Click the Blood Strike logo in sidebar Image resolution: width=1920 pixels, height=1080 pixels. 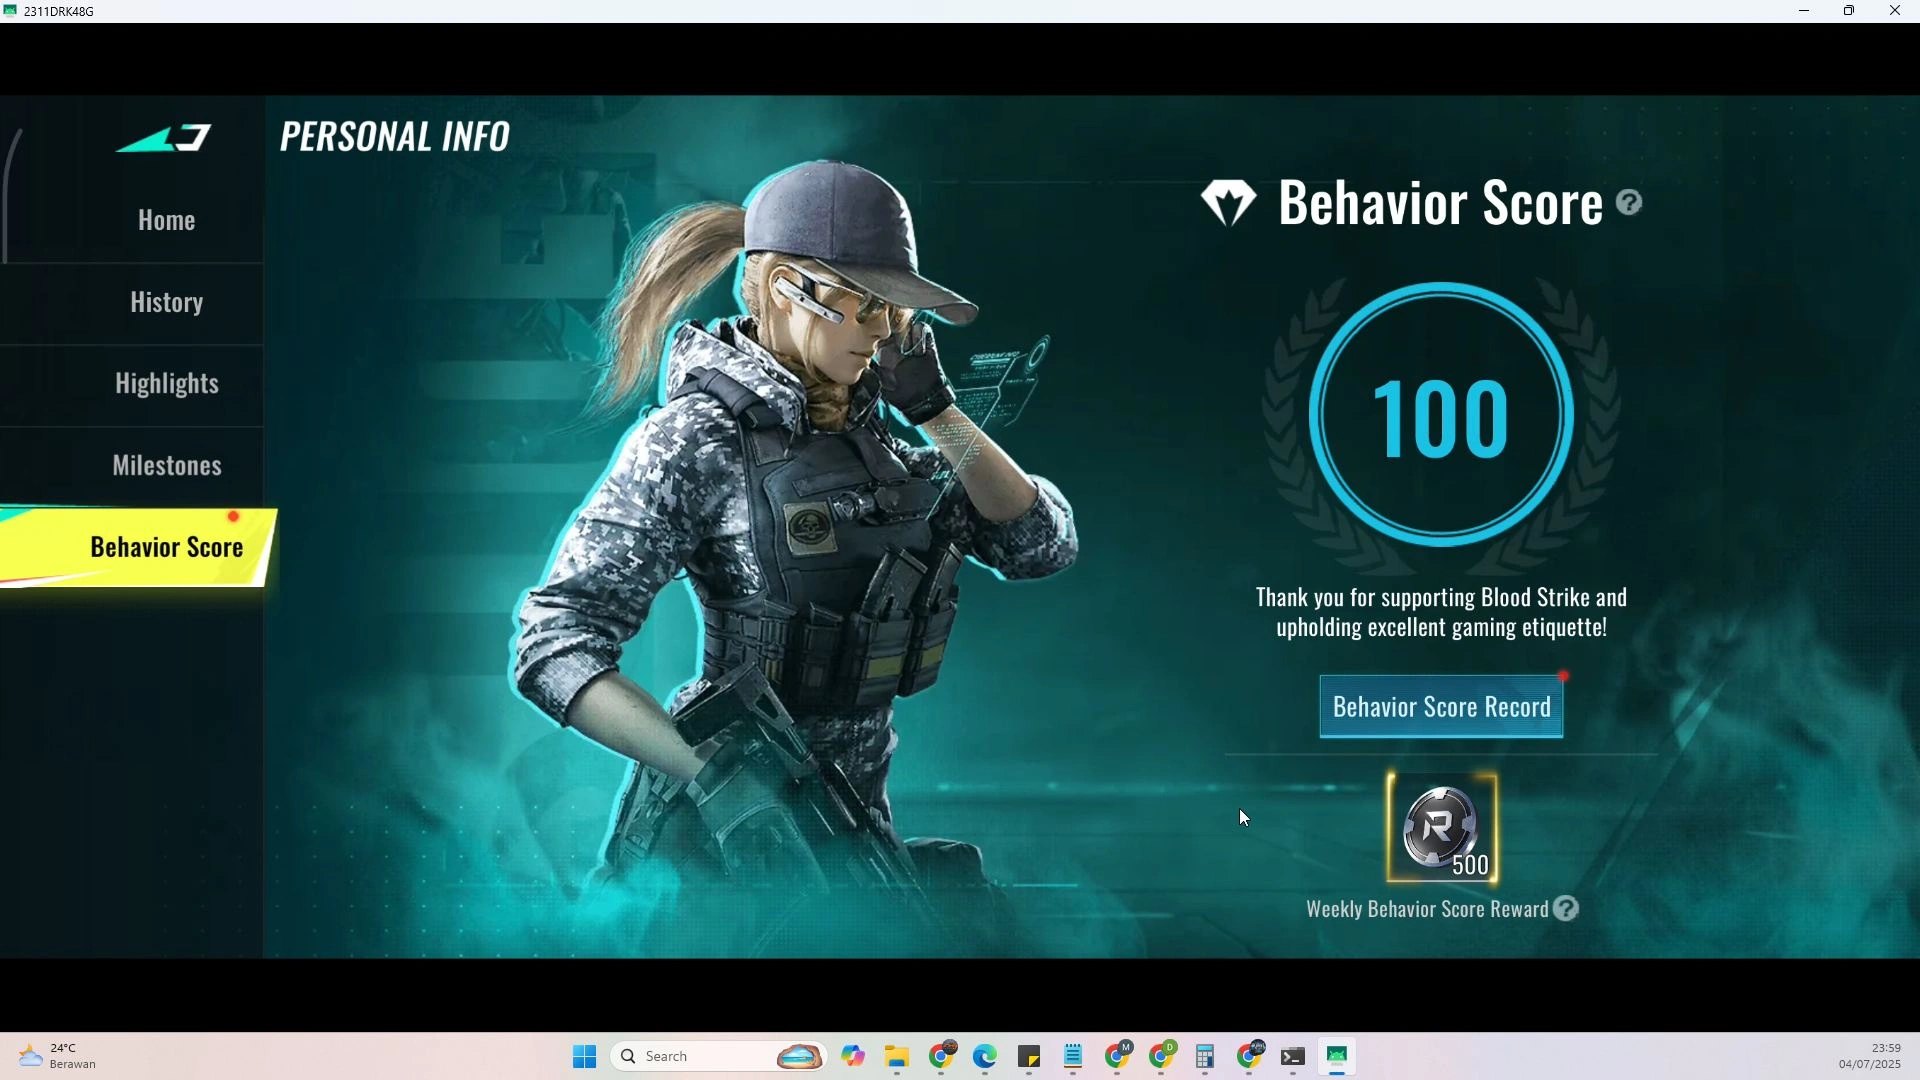165,138
